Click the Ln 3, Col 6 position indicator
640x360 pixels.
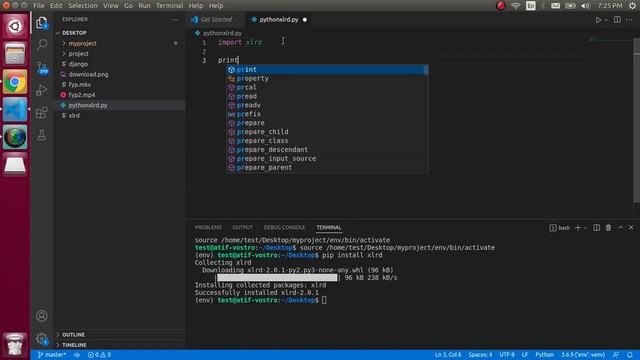pyautogui.click(x=448, y=355)
